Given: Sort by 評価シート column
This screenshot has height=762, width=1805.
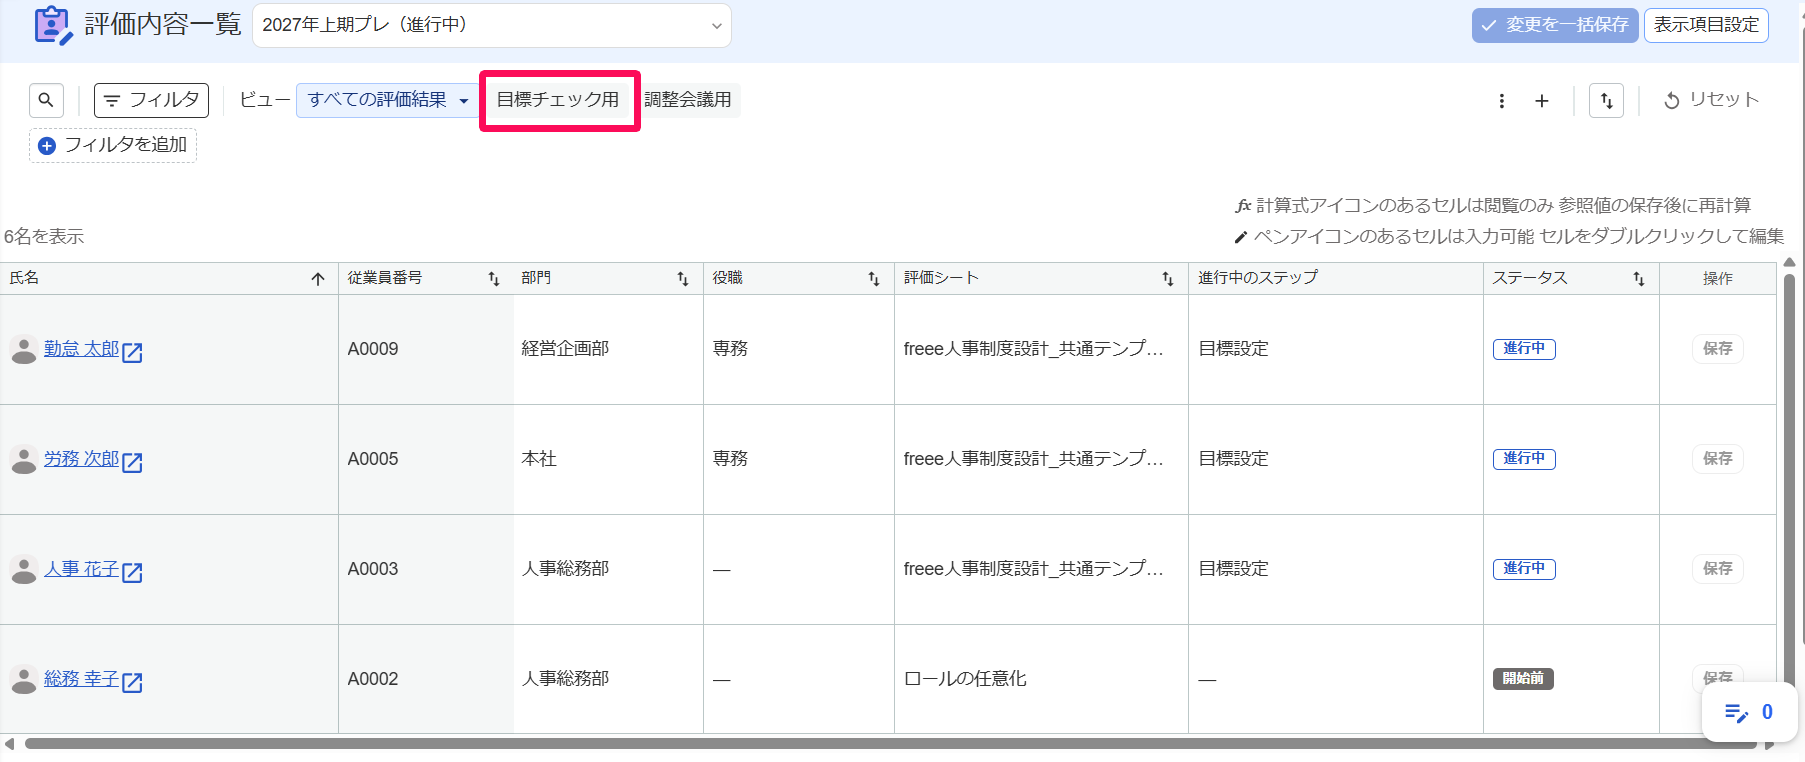Looking at the screenshot, I should click(1168, 279).
